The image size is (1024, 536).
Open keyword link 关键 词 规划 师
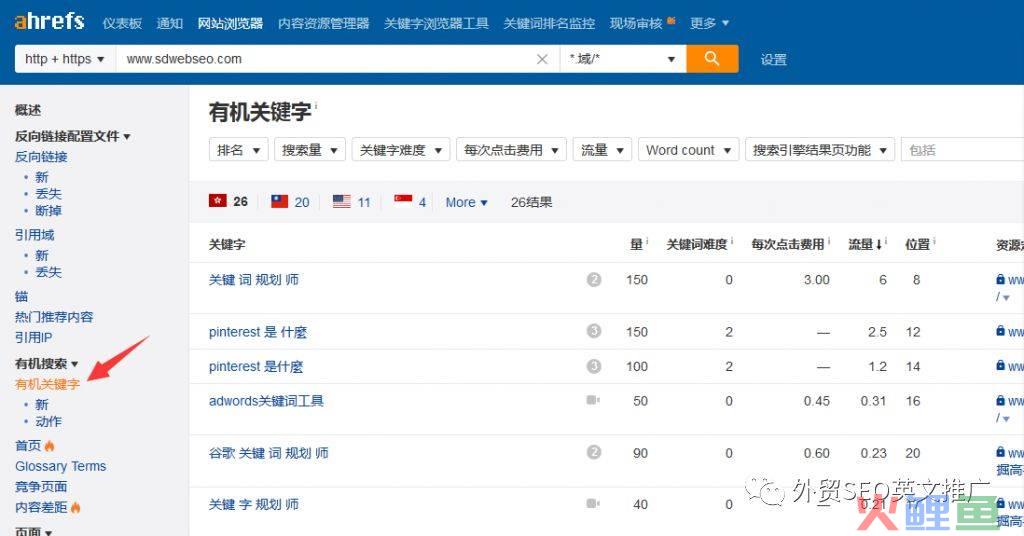(253, 279)
